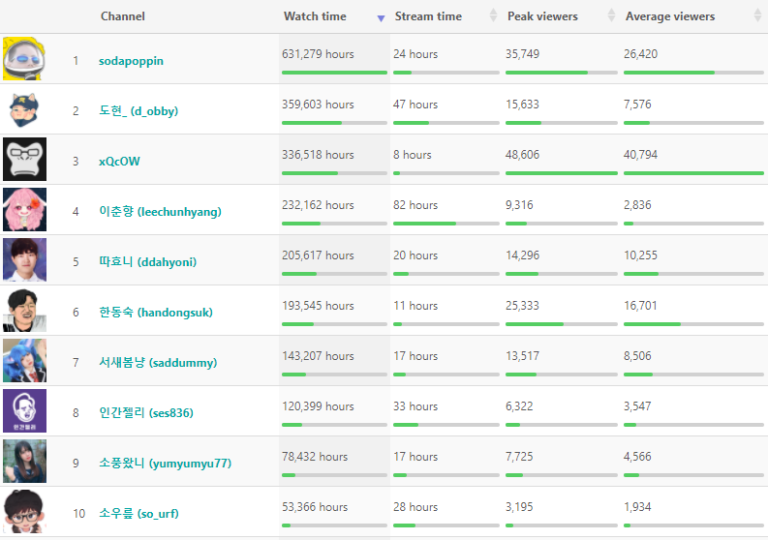
Task: Open so_urf's cartoon avatar
Action: (x=23, y=512)
